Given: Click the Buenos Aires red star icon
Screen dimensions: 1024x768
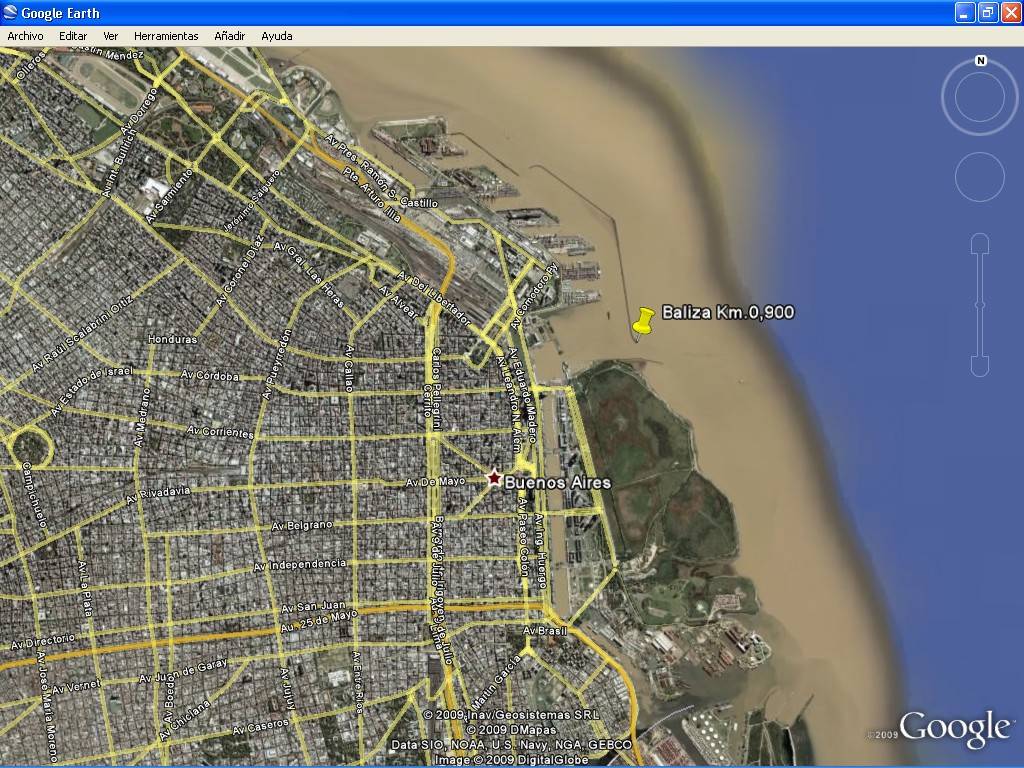Looking at the screenshot, I should 494,477.
